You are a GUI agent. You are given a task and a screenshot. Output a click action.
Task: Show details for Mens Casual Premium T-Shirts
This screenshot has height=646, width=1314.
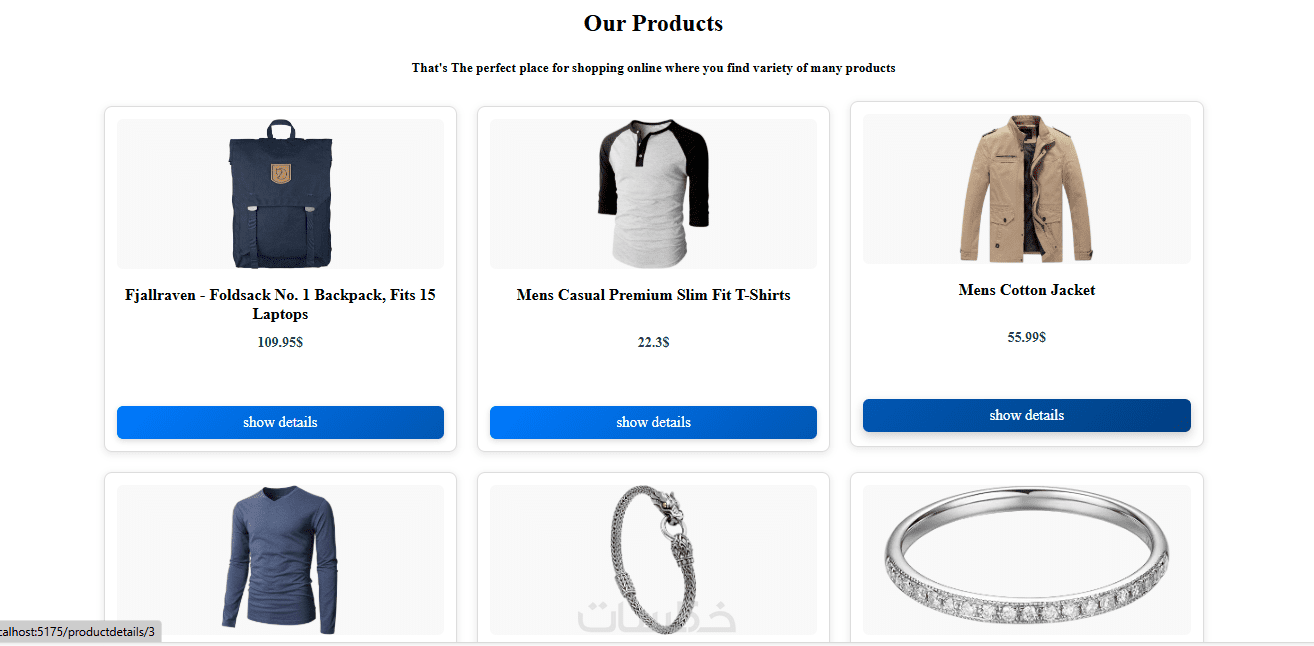(653, 422)
